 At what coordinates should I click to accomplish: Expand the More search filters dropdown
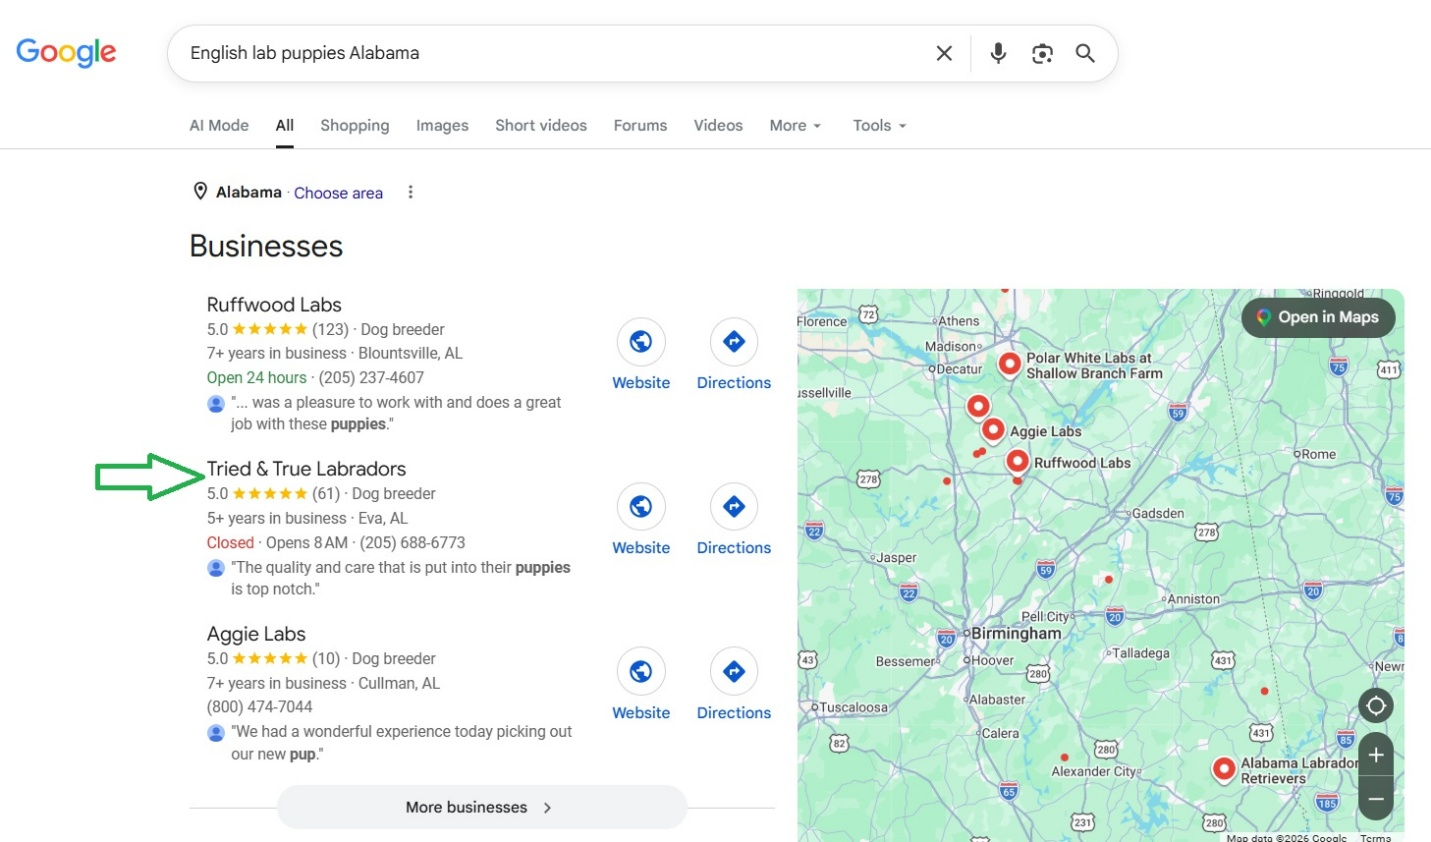point(795,125)
